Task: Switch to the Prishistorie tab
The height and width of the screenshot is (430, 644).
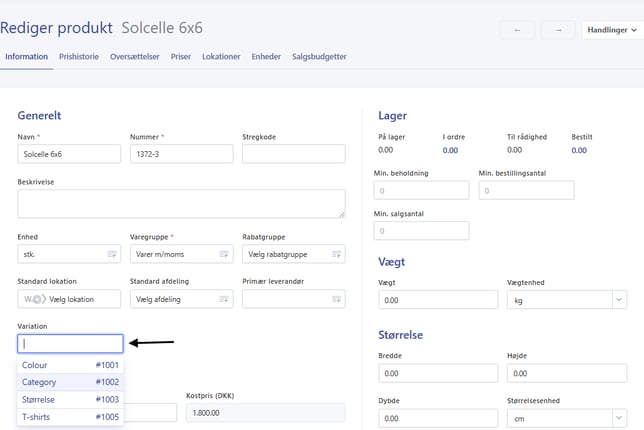Action: point(79,57)
